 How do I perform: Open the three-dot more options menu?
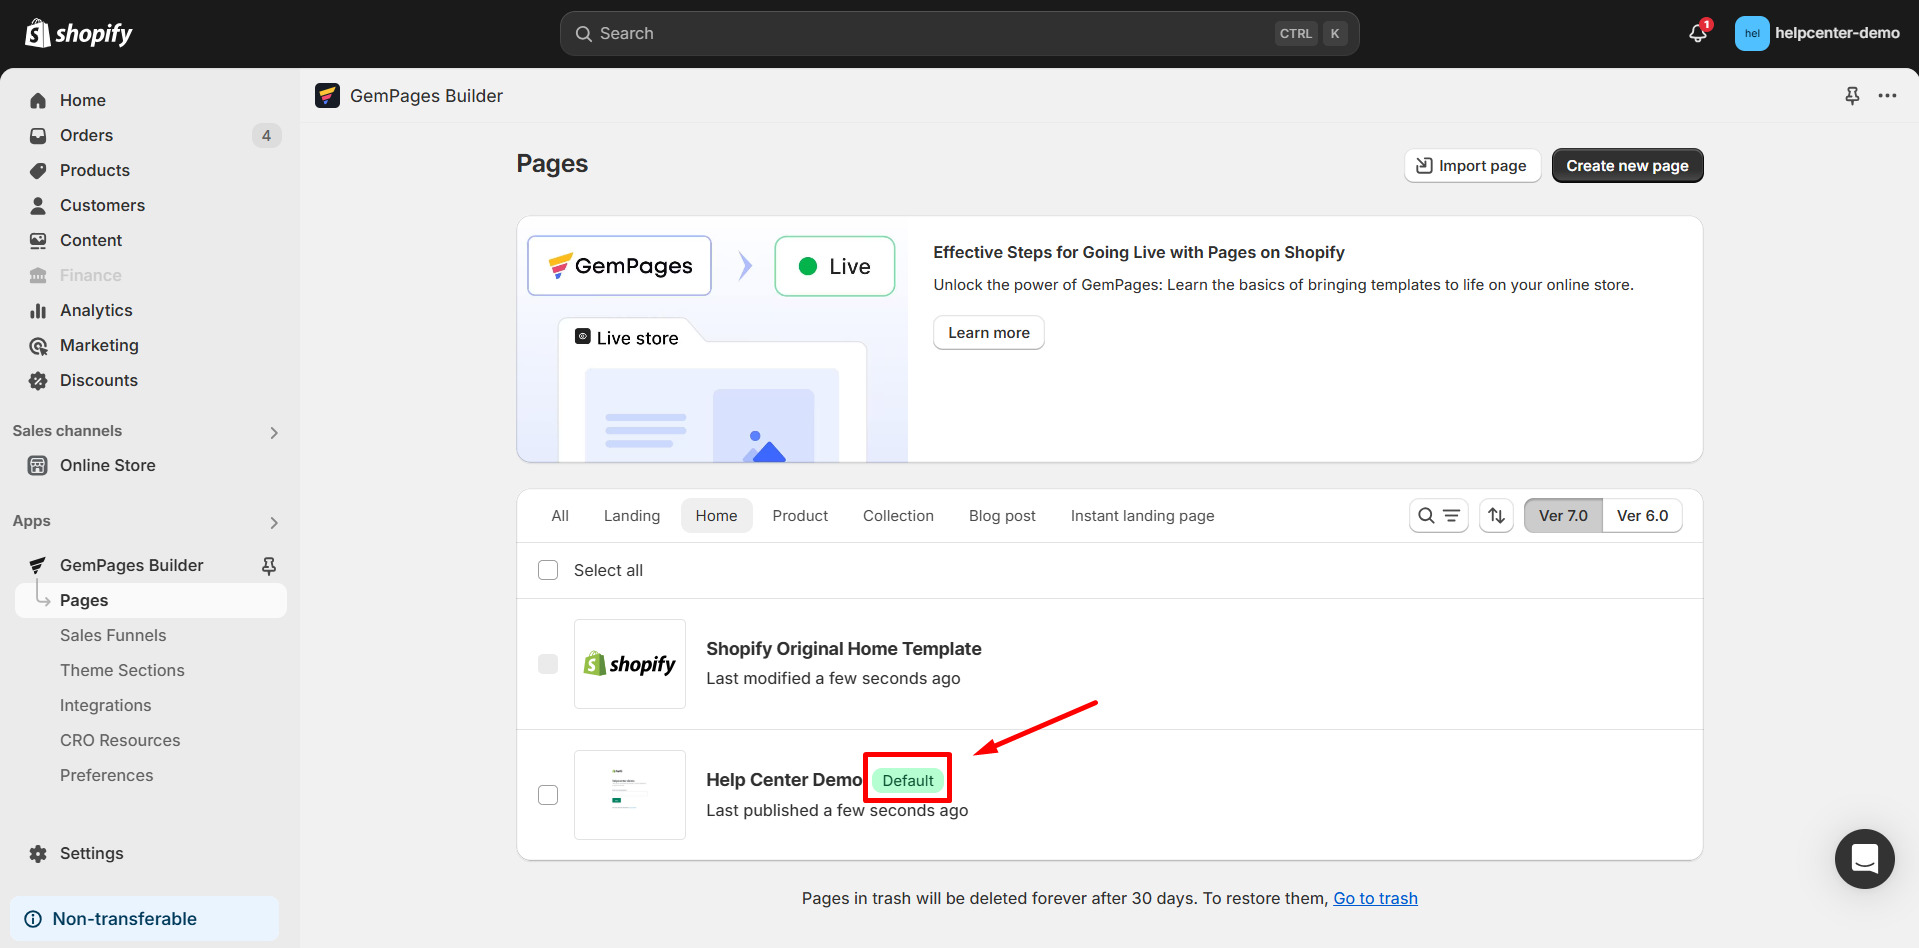pos(1887,96)
